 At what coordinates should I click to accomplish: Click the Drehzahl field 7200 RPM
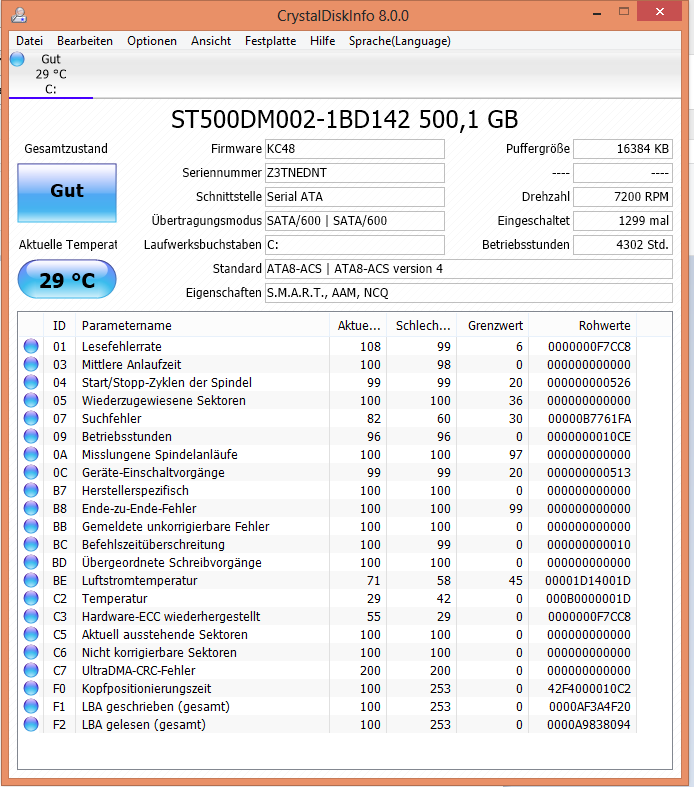coord(623,197)
